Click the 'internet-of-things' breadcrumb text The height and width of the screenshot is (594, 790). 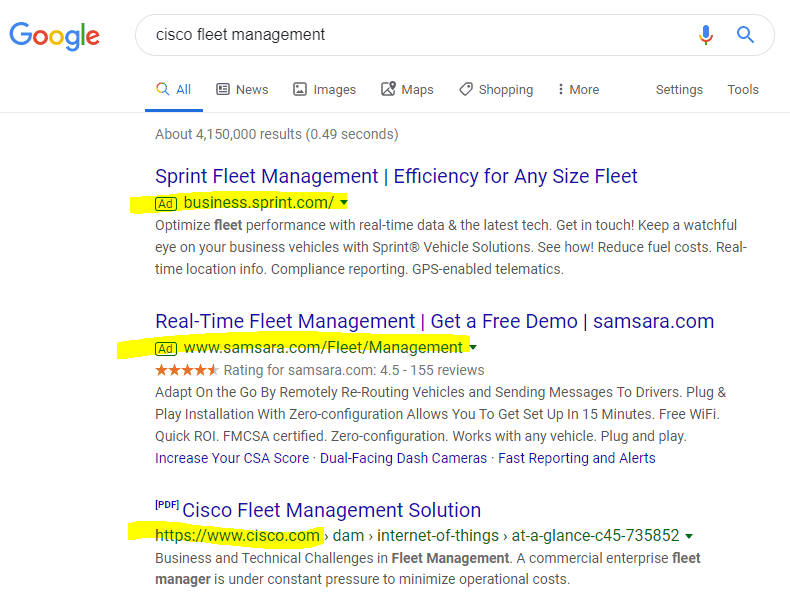point(438,536)
